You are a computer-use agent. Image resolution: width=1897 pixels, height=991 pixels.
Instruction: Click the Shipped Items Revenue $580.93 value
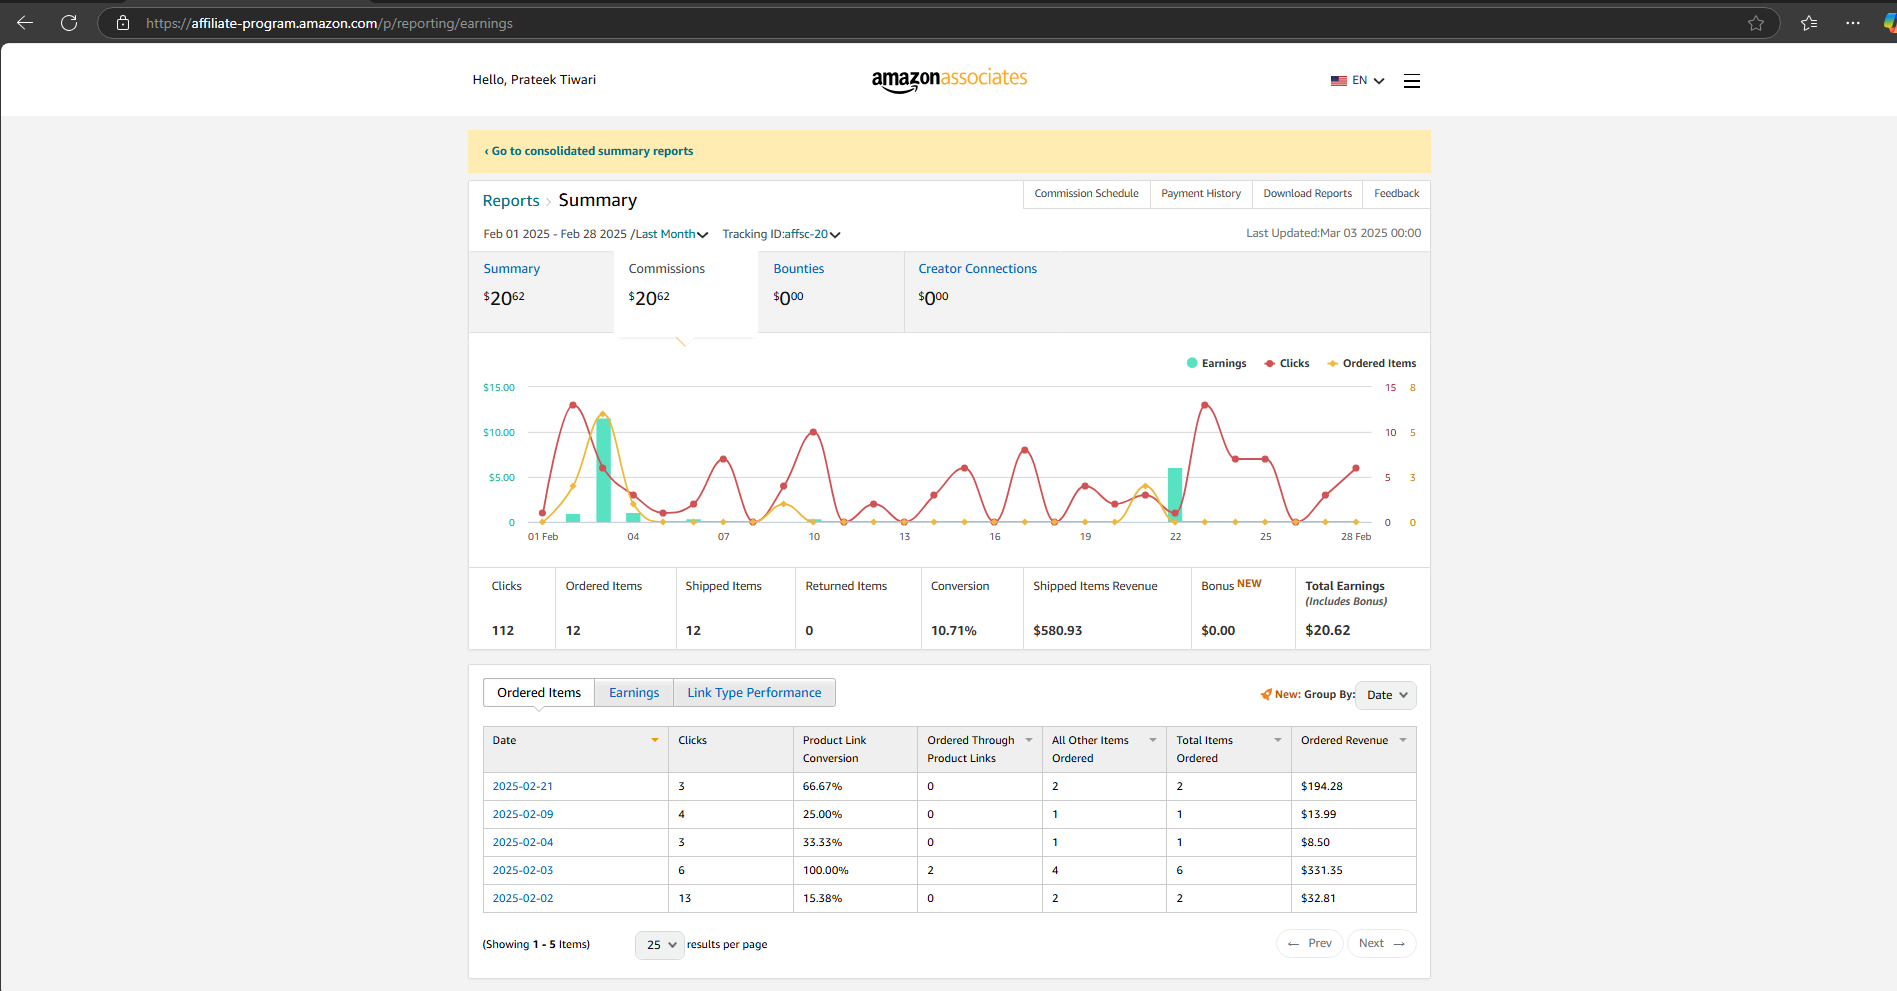[1058, 631]
